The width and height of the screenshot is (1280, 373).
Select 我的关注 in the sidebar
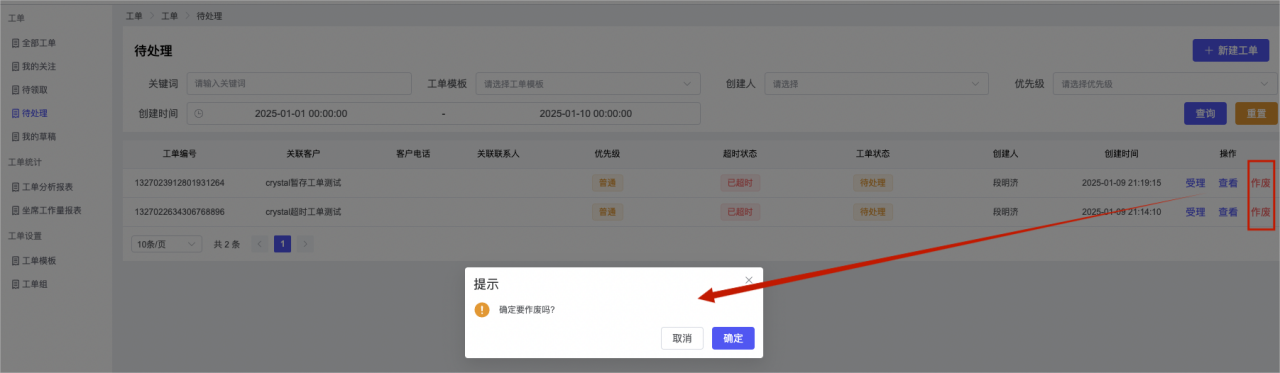click(x=39, y=66)
